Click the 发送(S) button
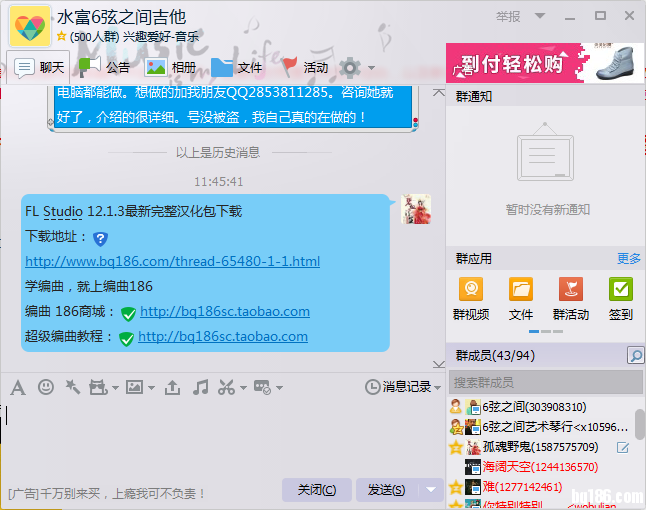 (x=386, y=490)
